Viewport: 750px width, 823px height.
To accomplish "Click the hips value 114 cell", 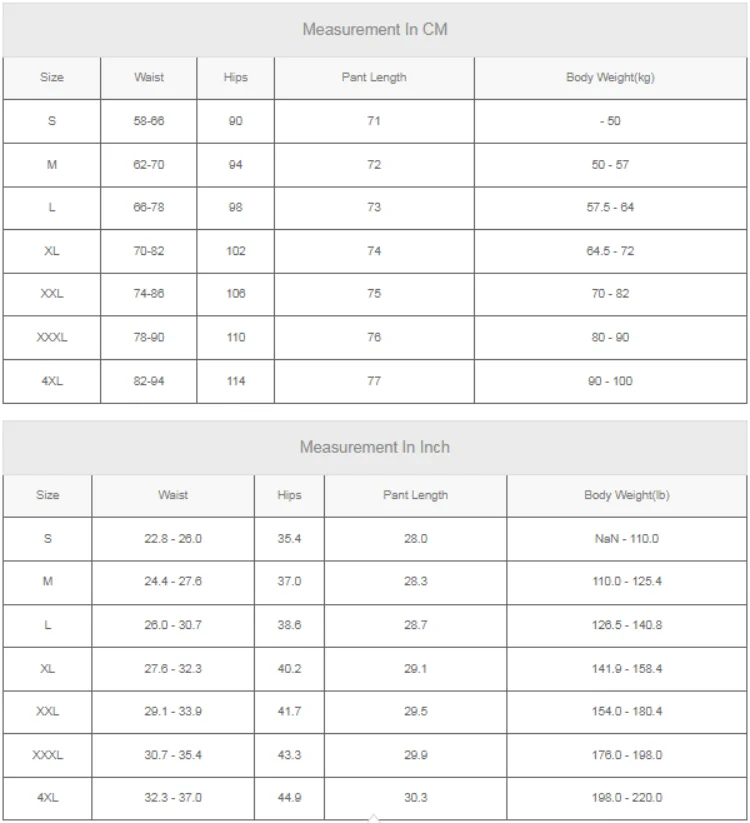I will 236,382.
